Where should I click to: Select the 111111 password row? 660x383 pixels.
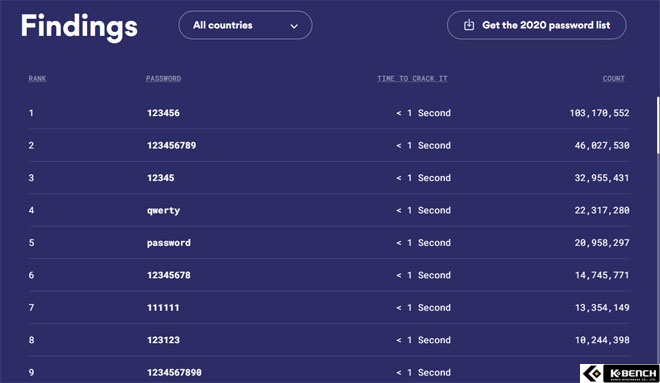coord(329,308)
